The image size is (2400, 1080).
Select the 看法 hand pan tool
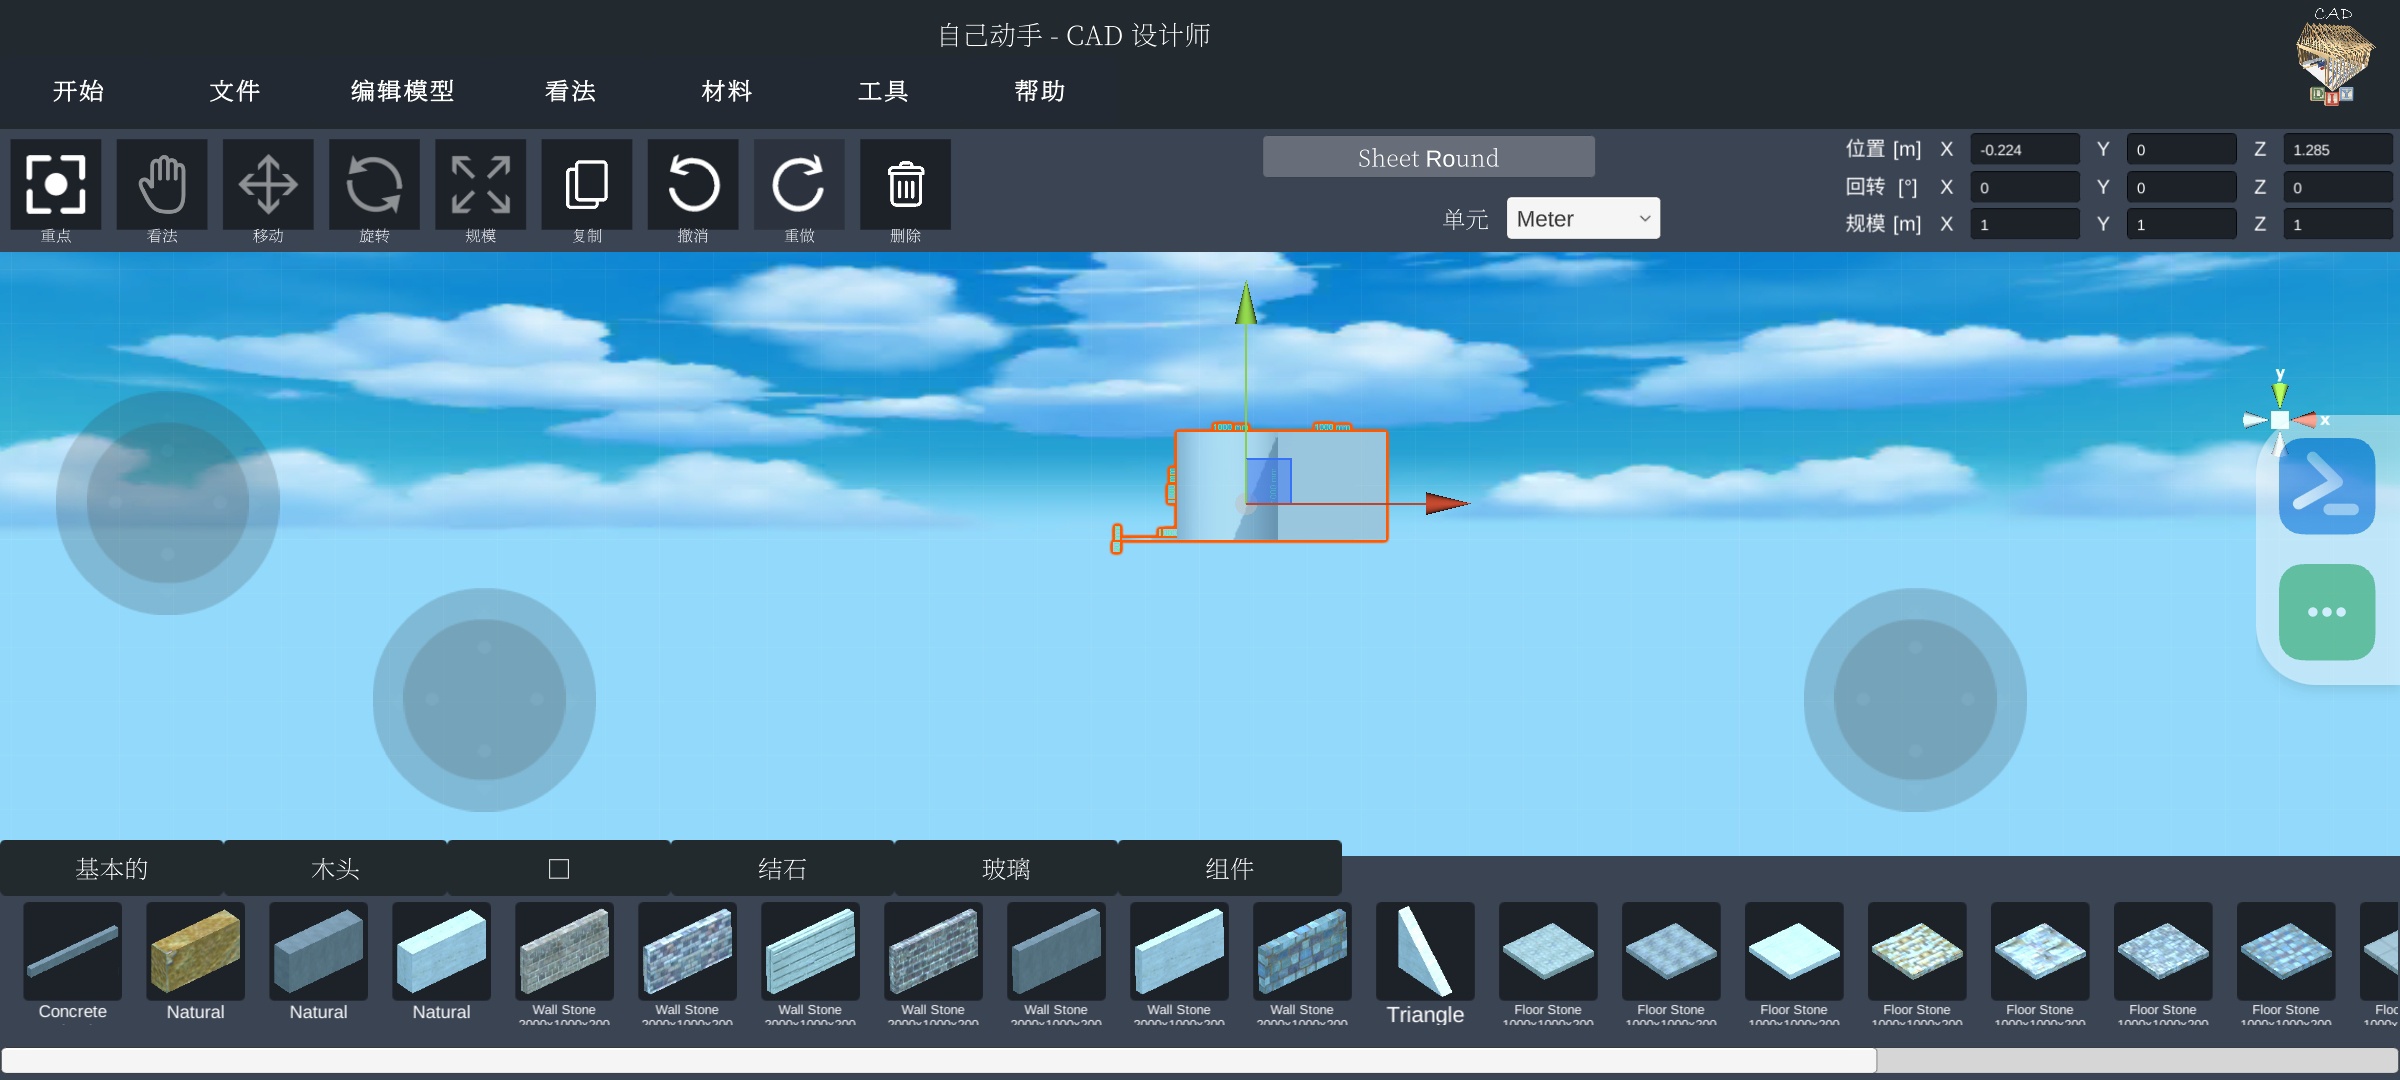162,185
